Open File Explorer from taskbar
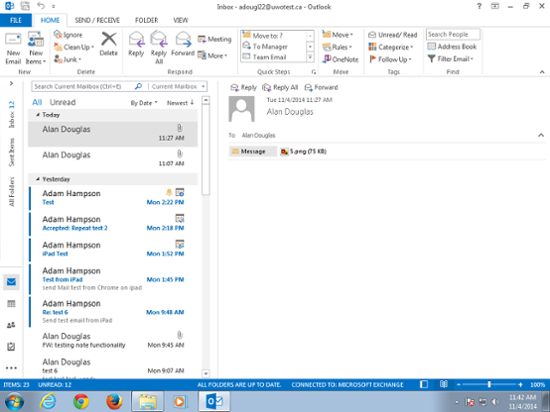 pyautogui.click(x=148, y=401)
